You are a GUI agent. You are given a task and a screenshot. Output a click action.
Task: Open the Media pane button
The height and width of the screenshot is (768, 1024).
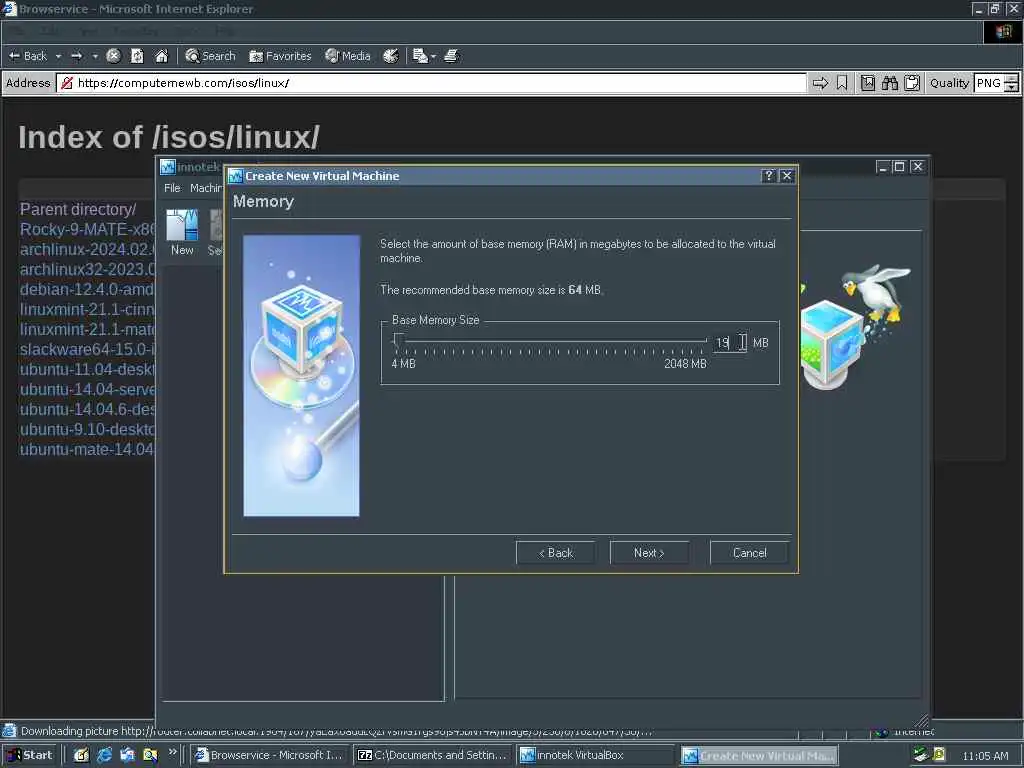coord(348,56)
